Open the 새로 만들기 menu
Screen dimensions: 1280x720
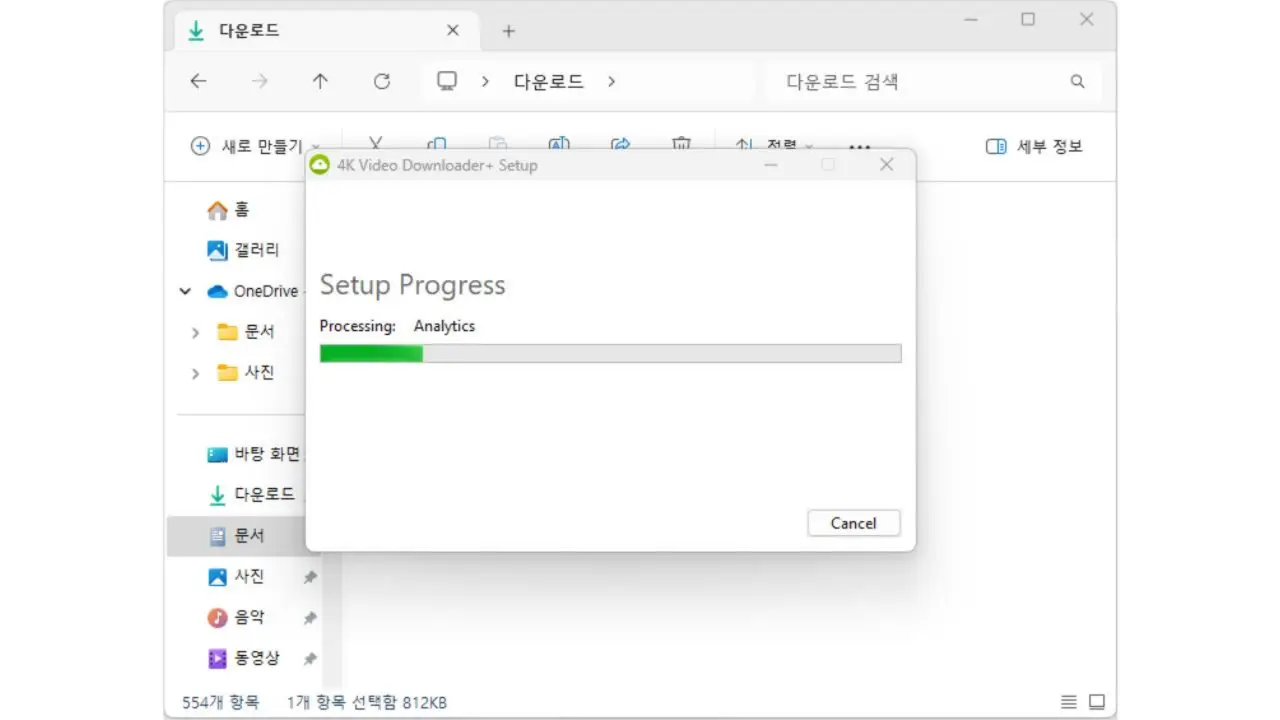pyautogui.click(x=256, y=146)
